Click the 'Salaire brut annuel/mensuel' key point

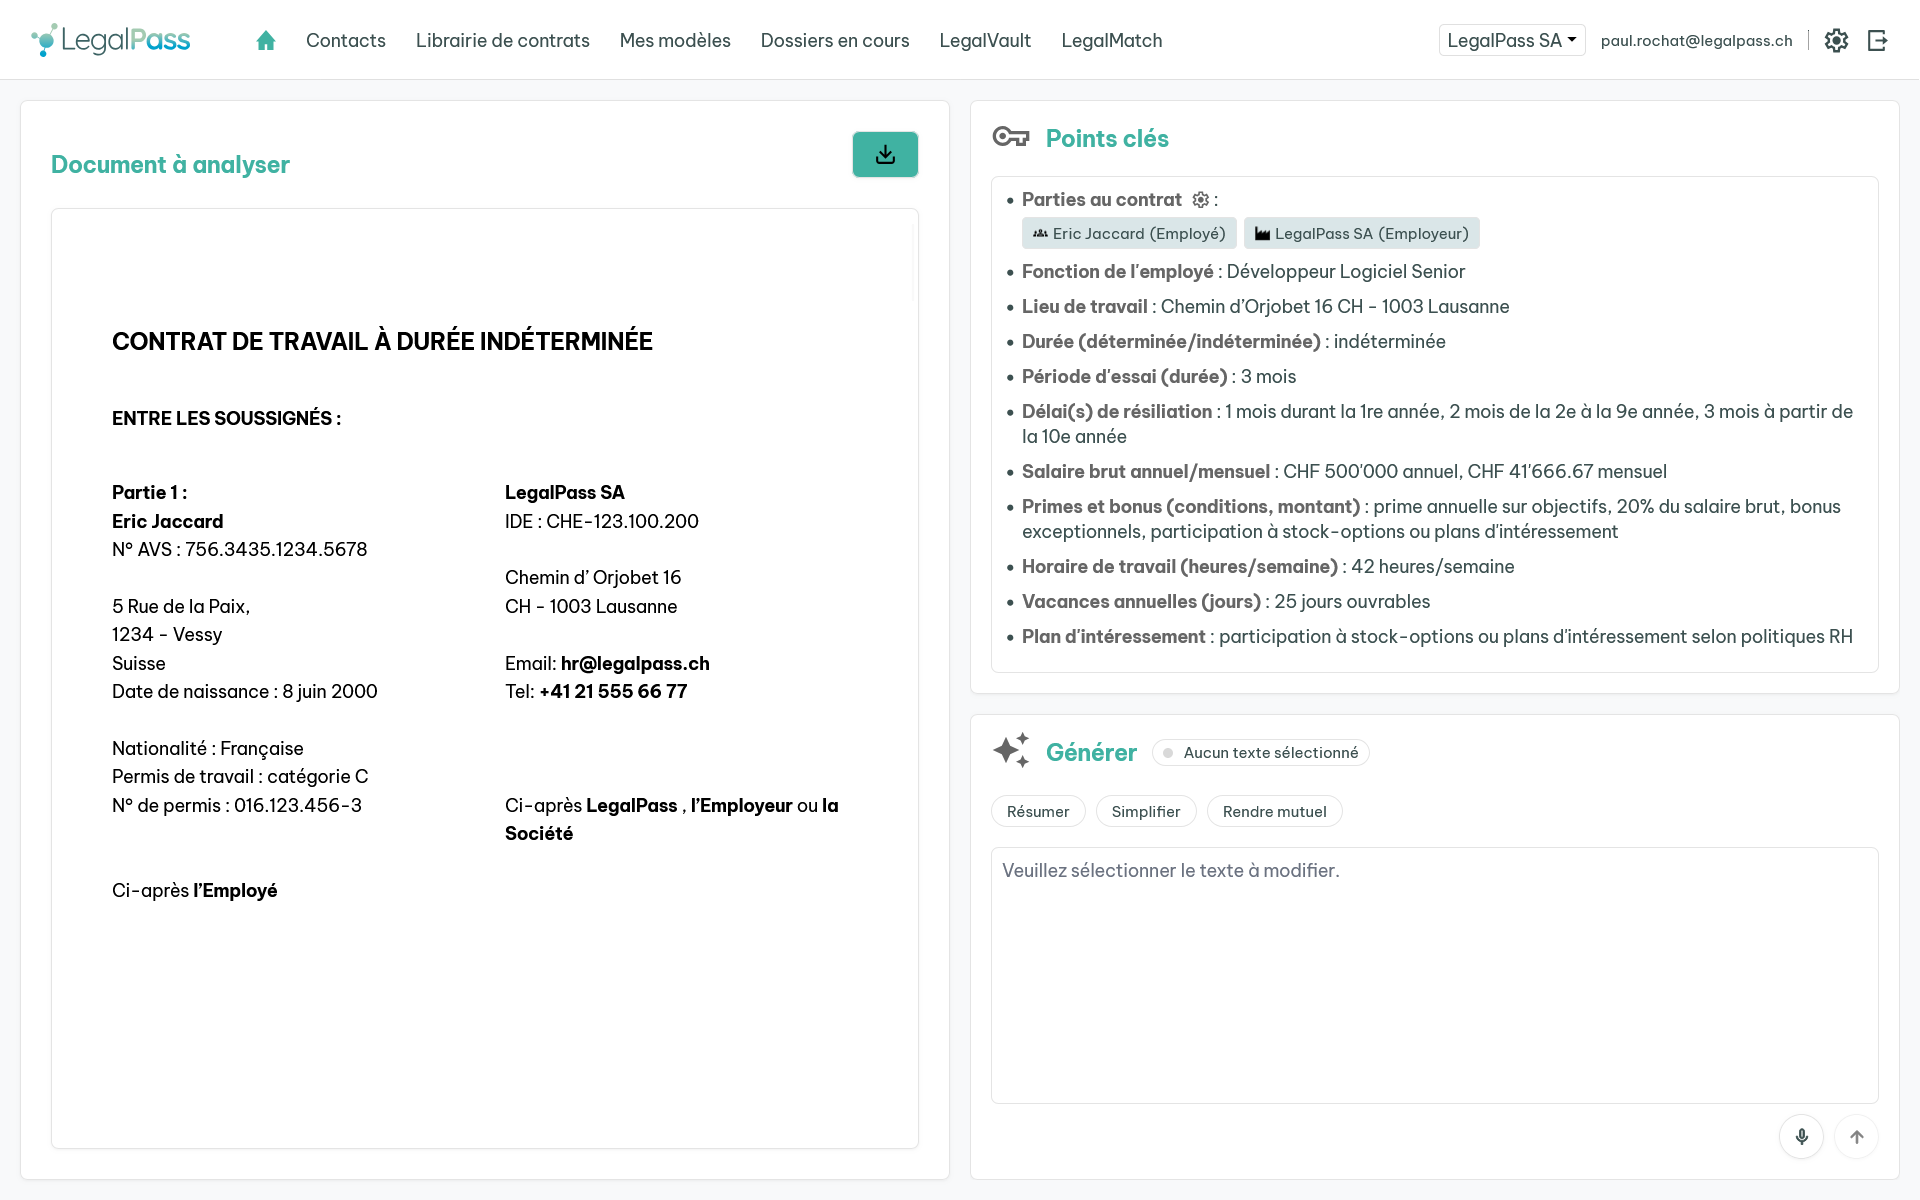click(1344, 471)
